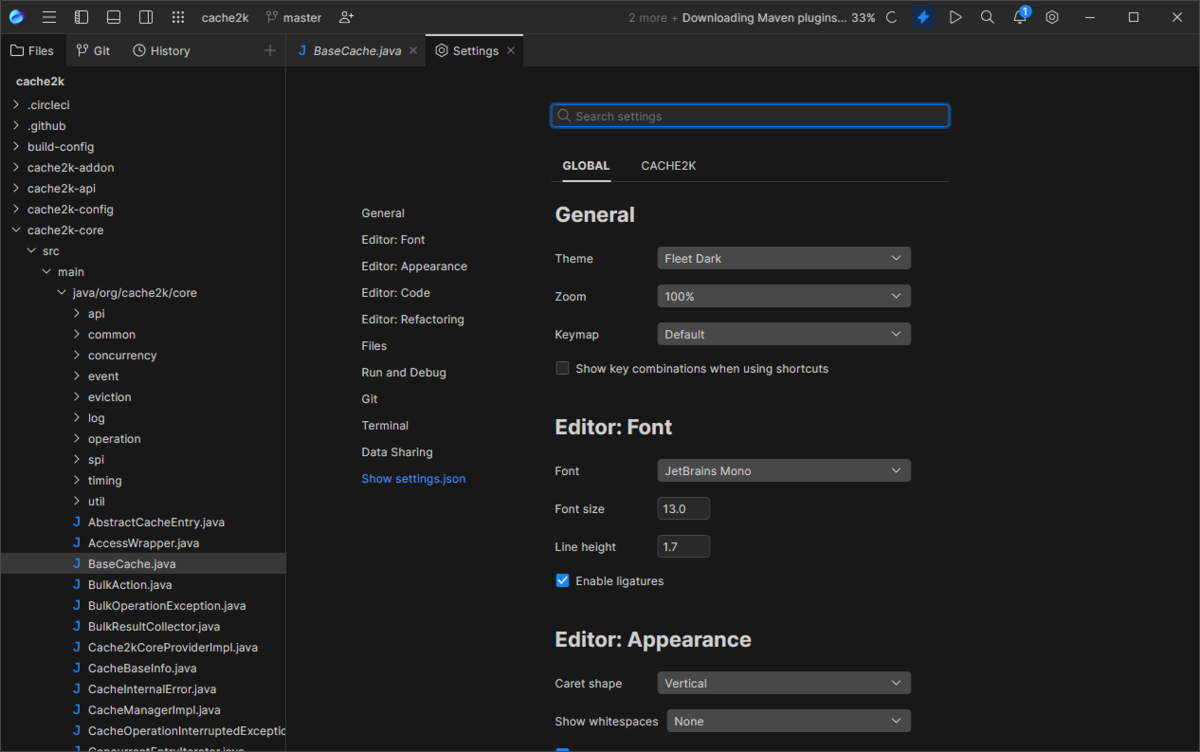Screen dimensions: 1200x752
Task: Select the GLOBAL settings tab
Action: [586, 166]
